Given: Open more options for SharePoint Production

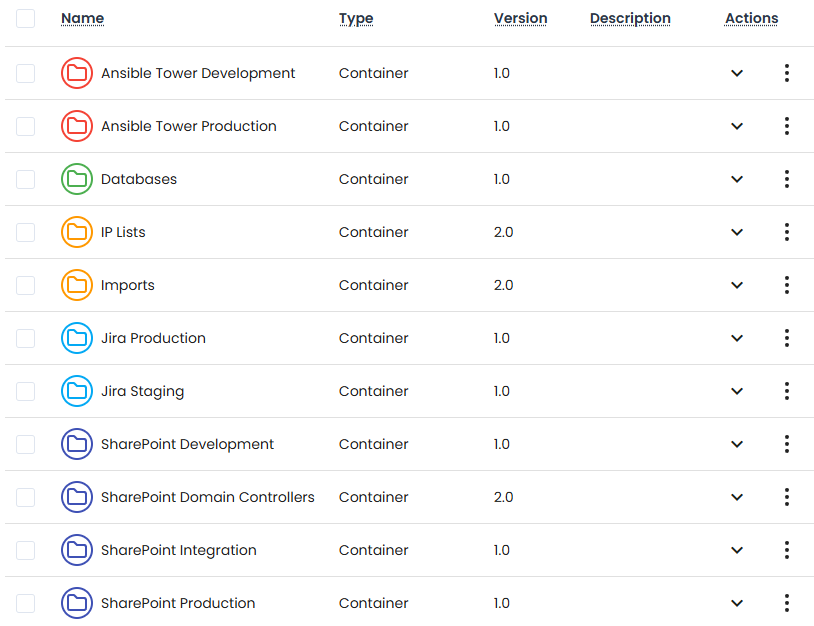Looking at the screenshot, I should (x=787, y=603).
